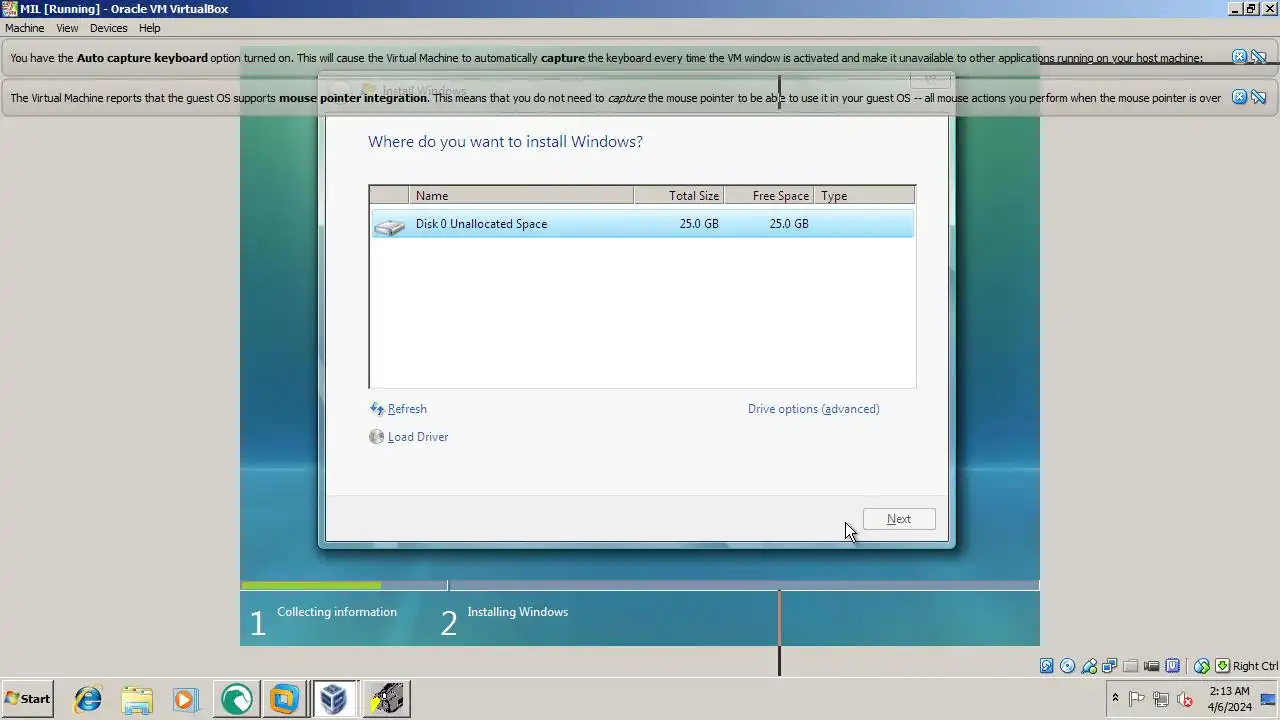Click the shared folders status icon
Screen dimensions: 1280x720
[1131, 666]
